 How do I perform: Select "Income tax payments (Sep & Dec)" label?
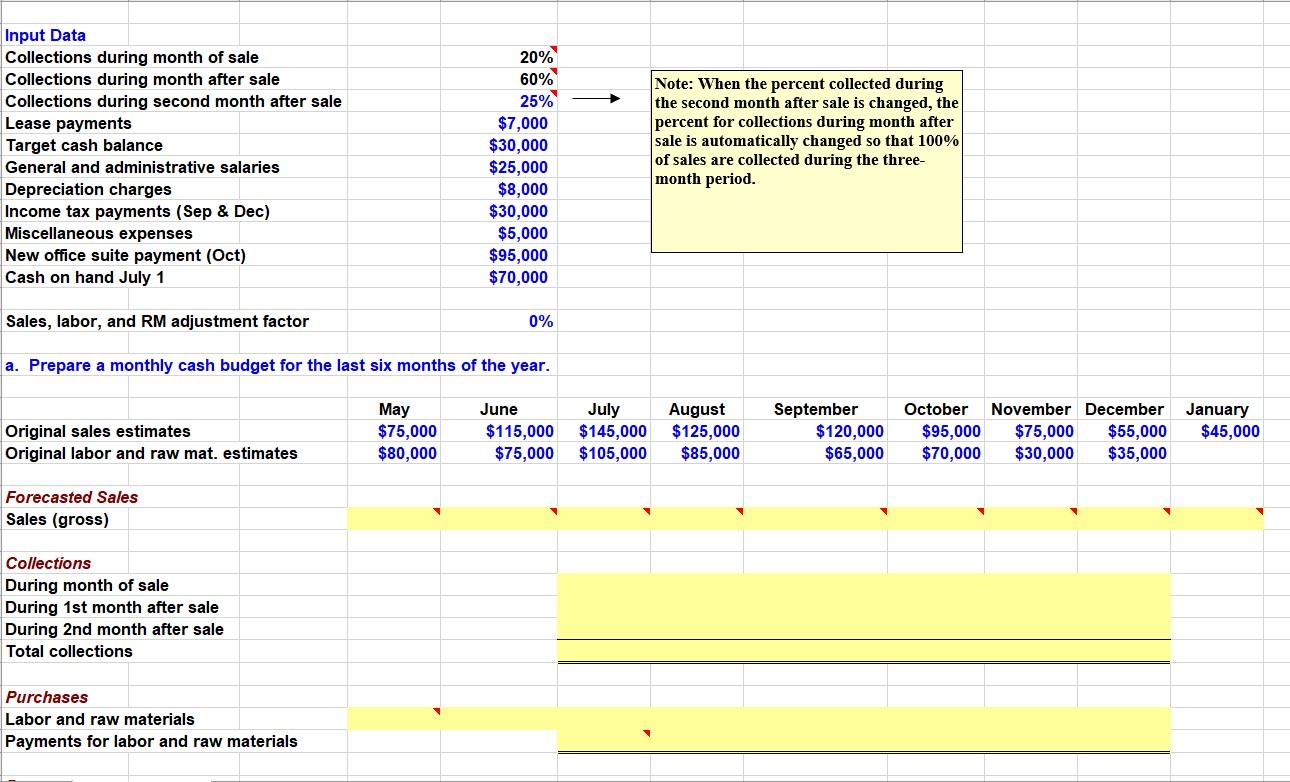coord(138,211)
